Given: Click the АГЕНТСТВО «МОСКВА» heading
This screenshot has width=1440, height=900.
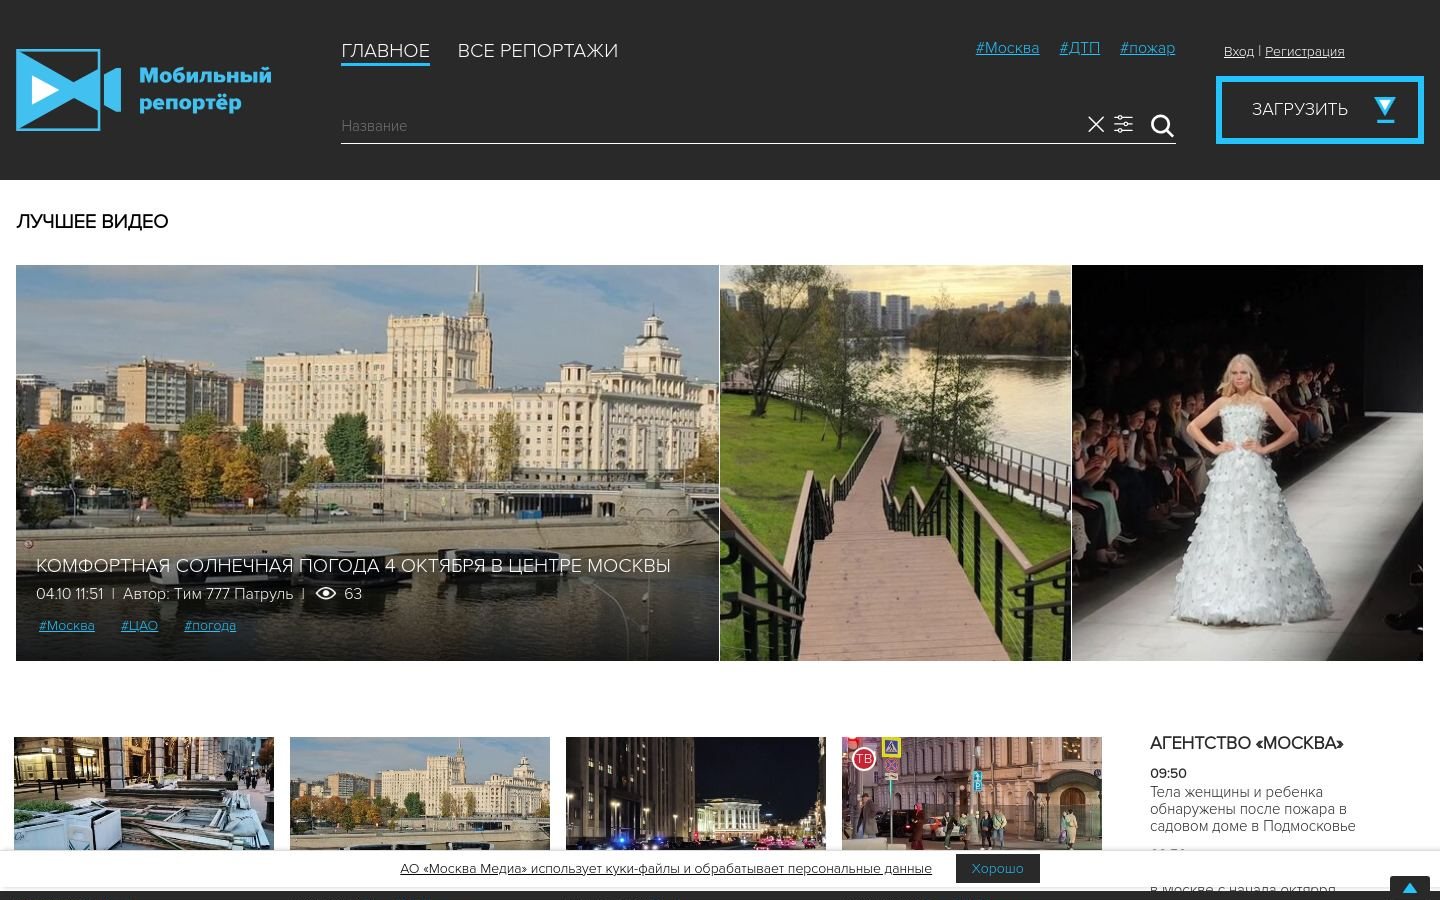Looking at the screenshot, I should pos(1247,743).
